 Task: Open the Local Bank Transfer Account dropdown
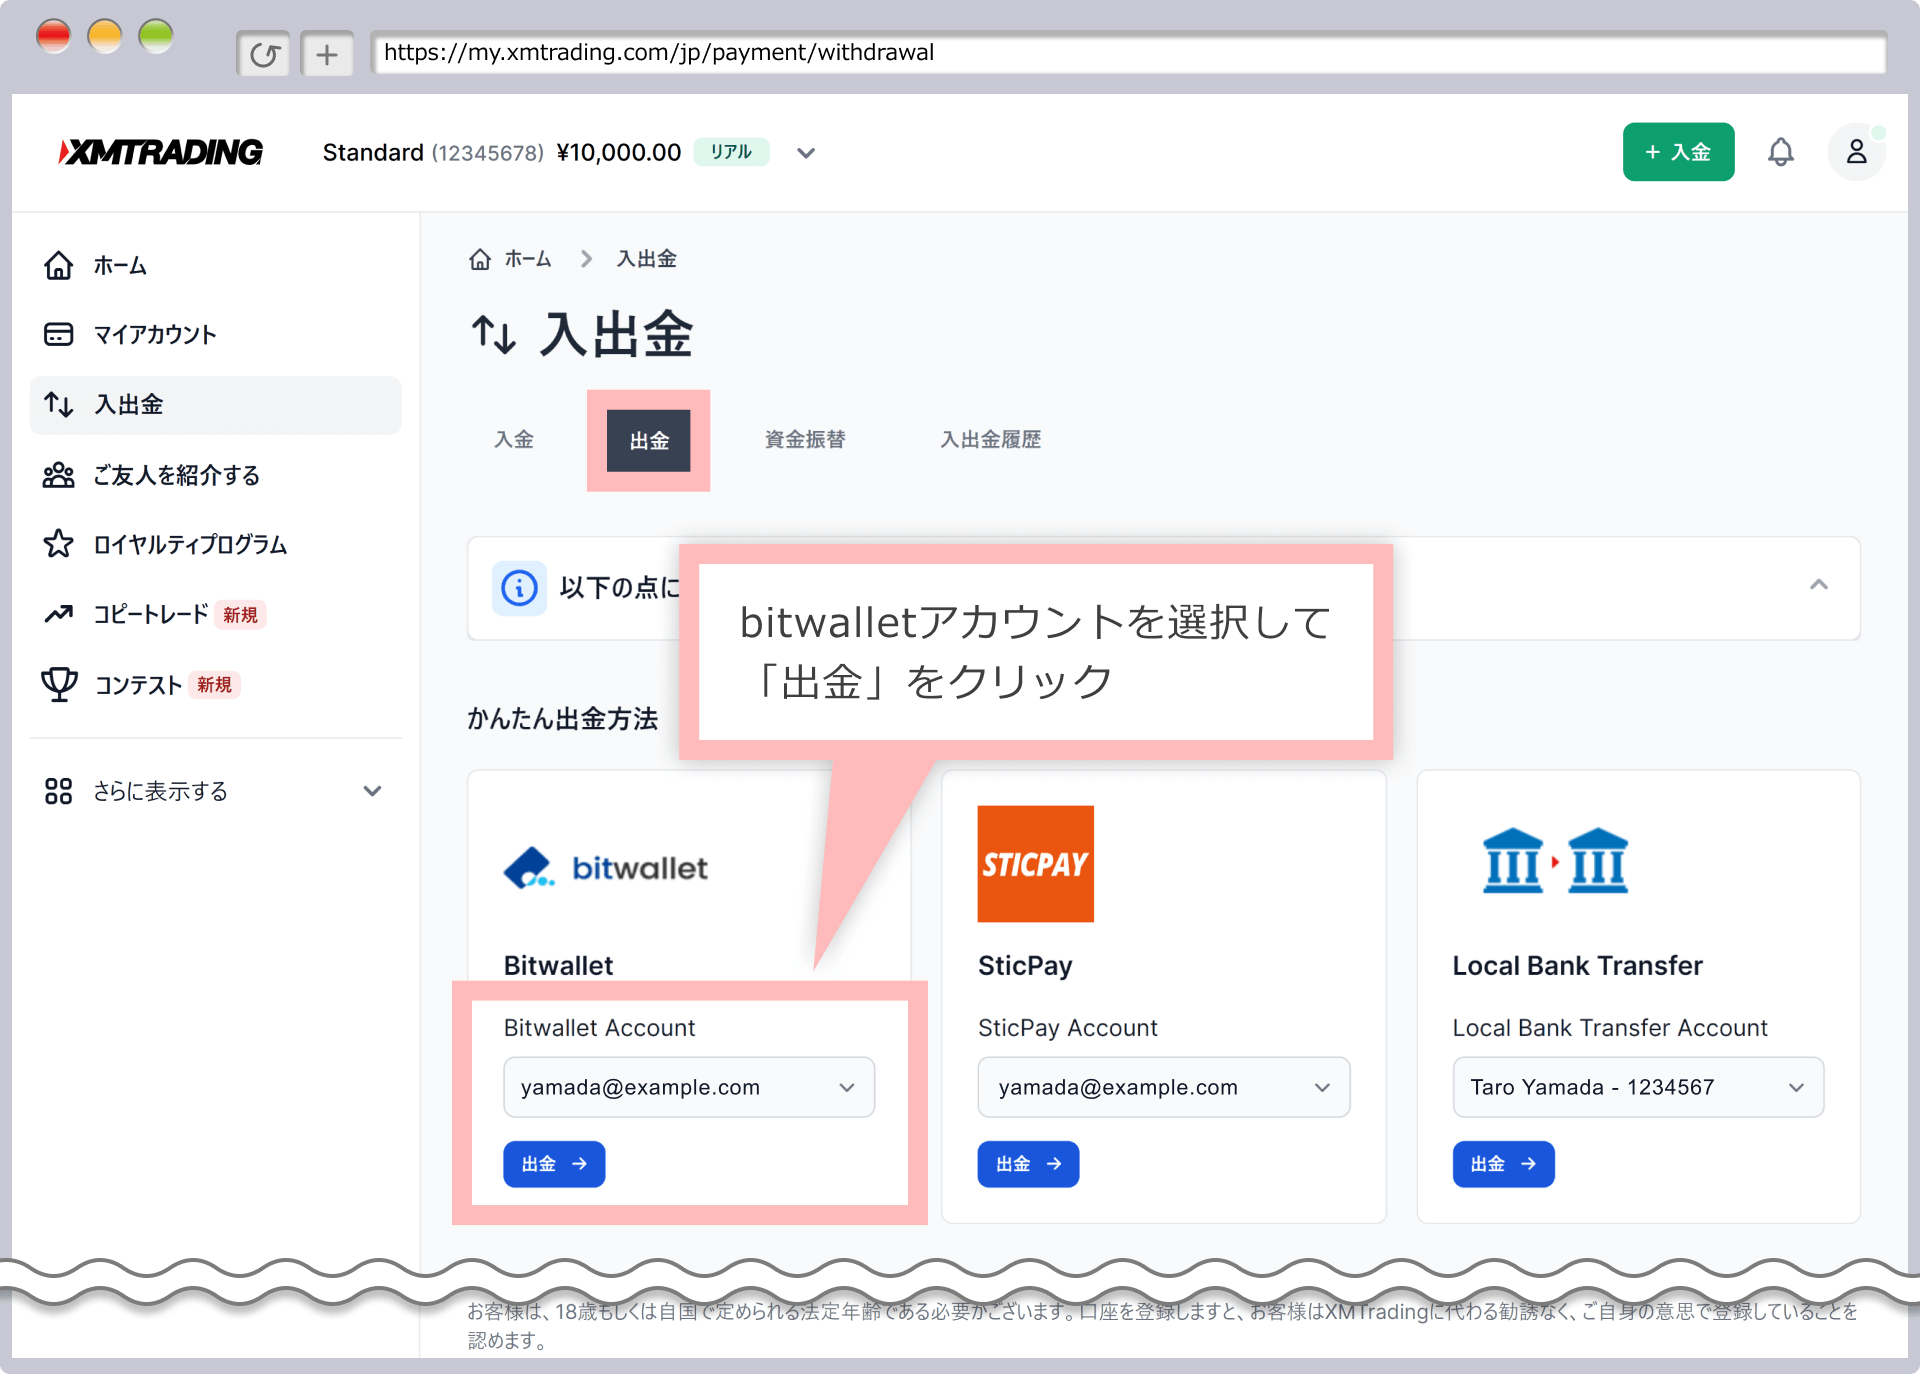coord(1637,1087)
